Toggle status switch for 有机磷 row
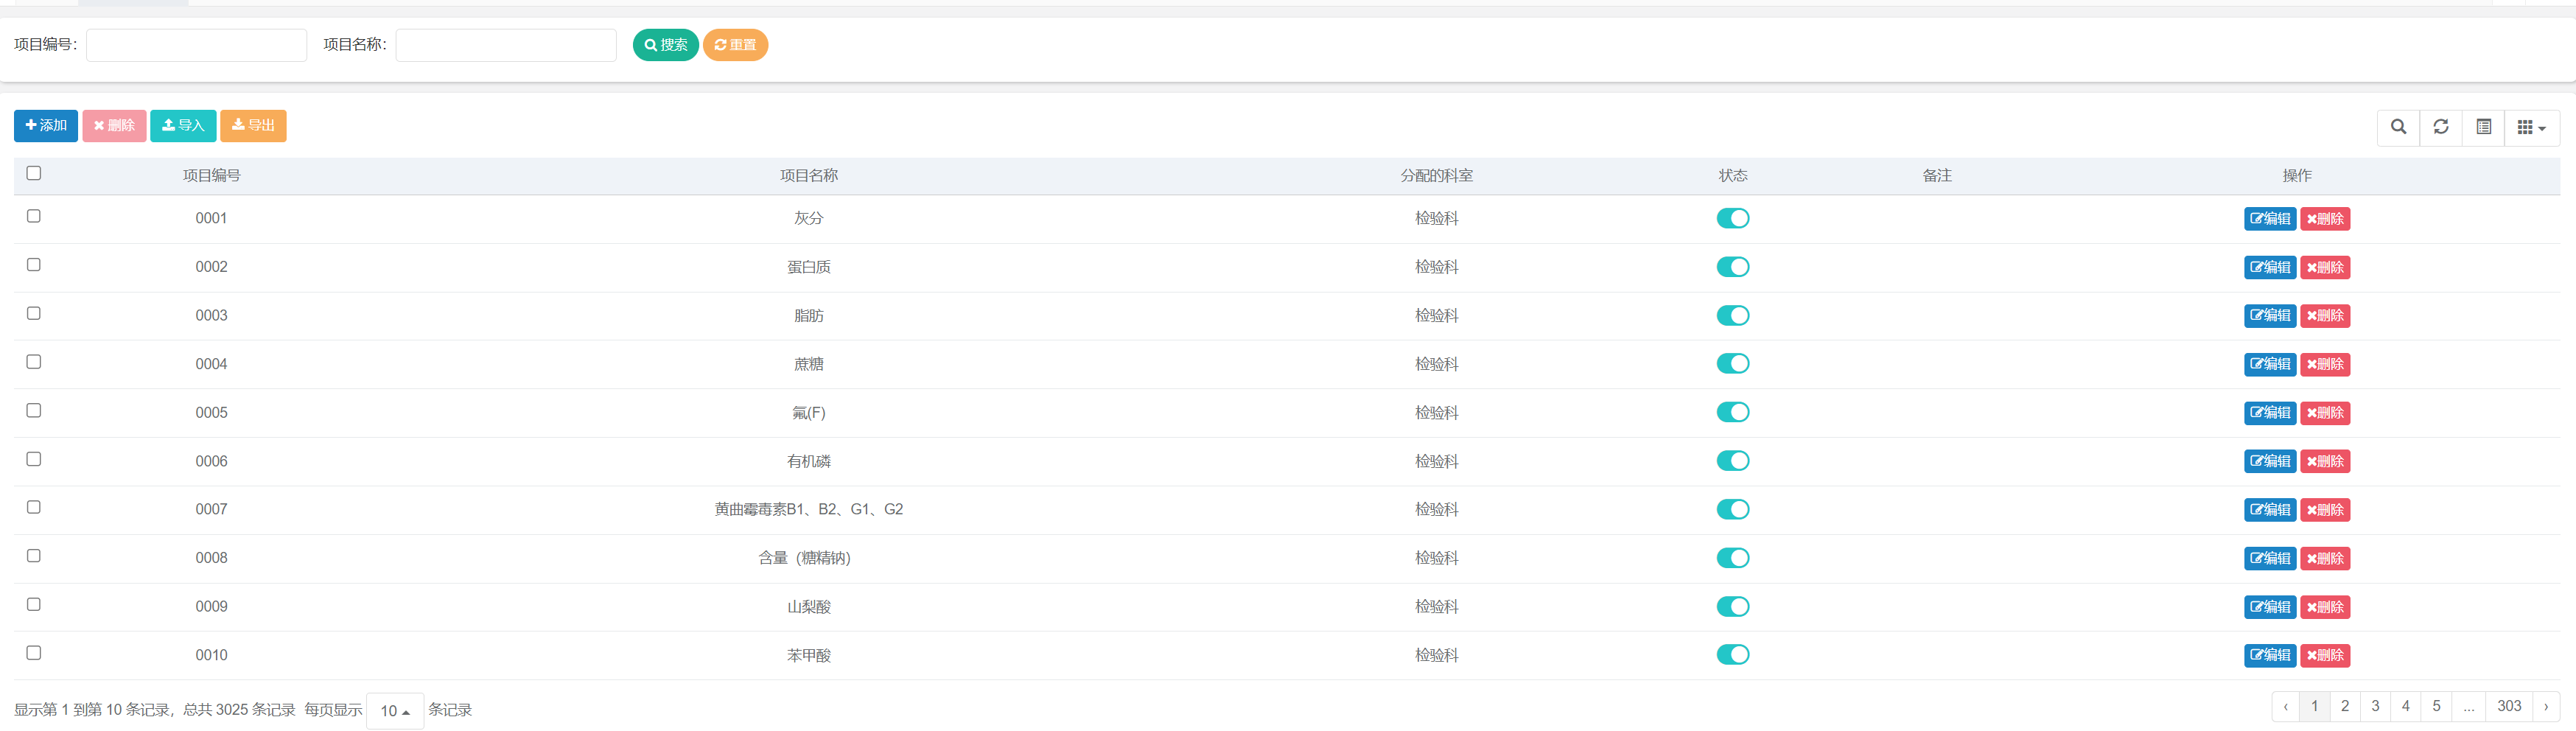This screenshot has height=731, width=2576. (x=1733, y=461)
